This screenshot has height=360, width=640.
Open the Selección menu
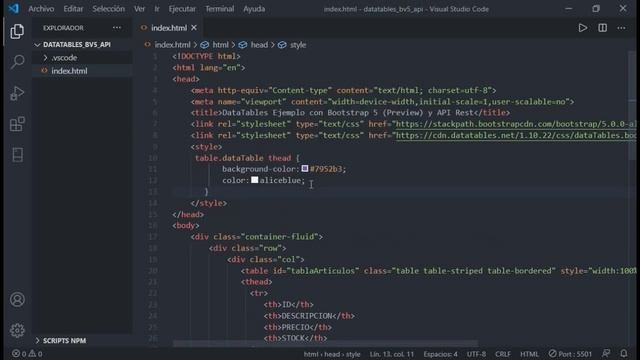tap(109, 9)
